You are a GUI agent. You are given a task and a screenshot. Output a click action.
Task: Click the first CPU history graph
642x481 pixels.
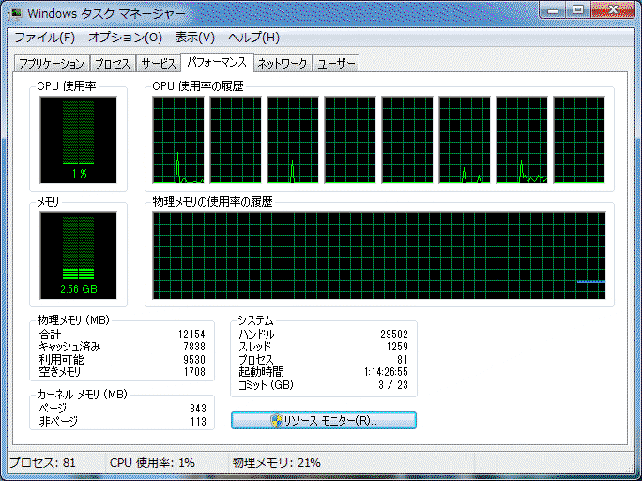[178, 140]
